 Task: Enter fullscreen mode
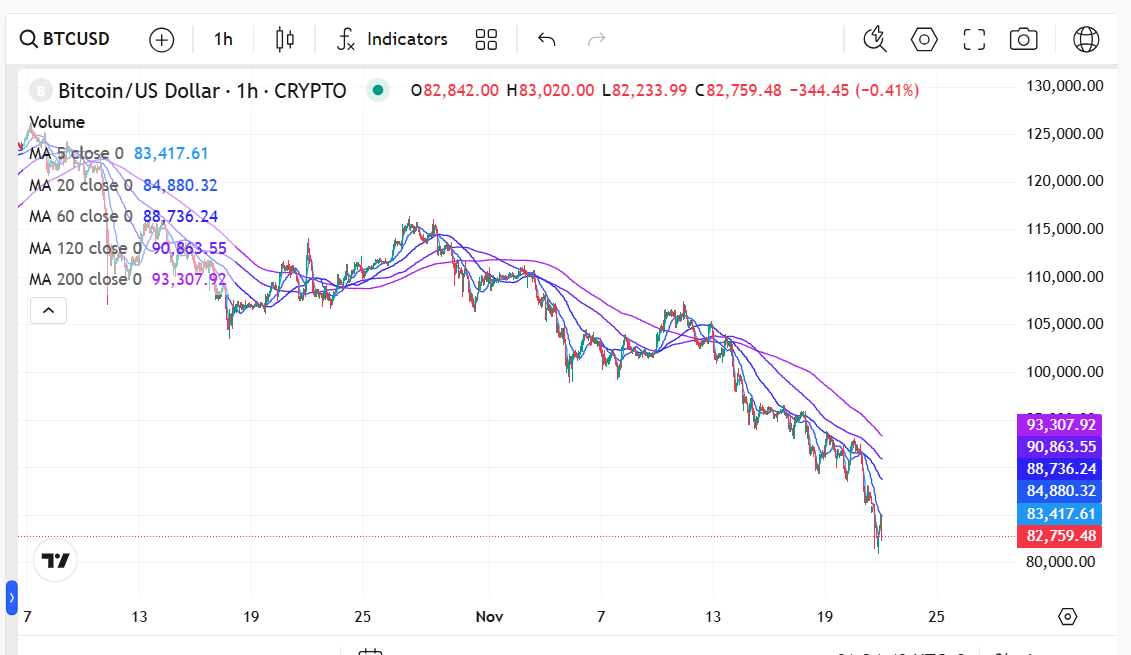[974, 39]
